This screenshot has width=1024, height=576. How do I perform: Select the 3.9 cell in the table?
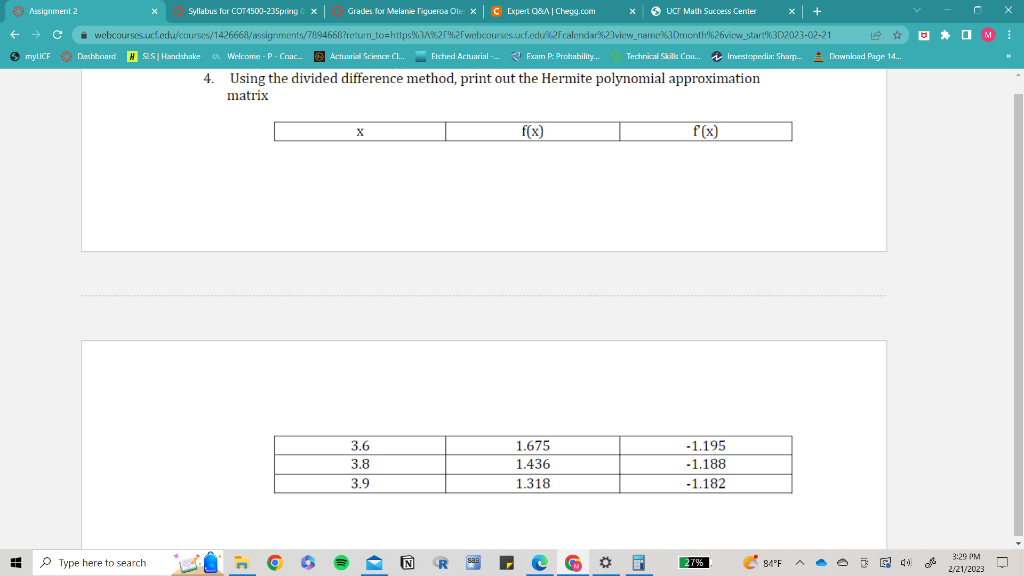(x=360, y=483)
